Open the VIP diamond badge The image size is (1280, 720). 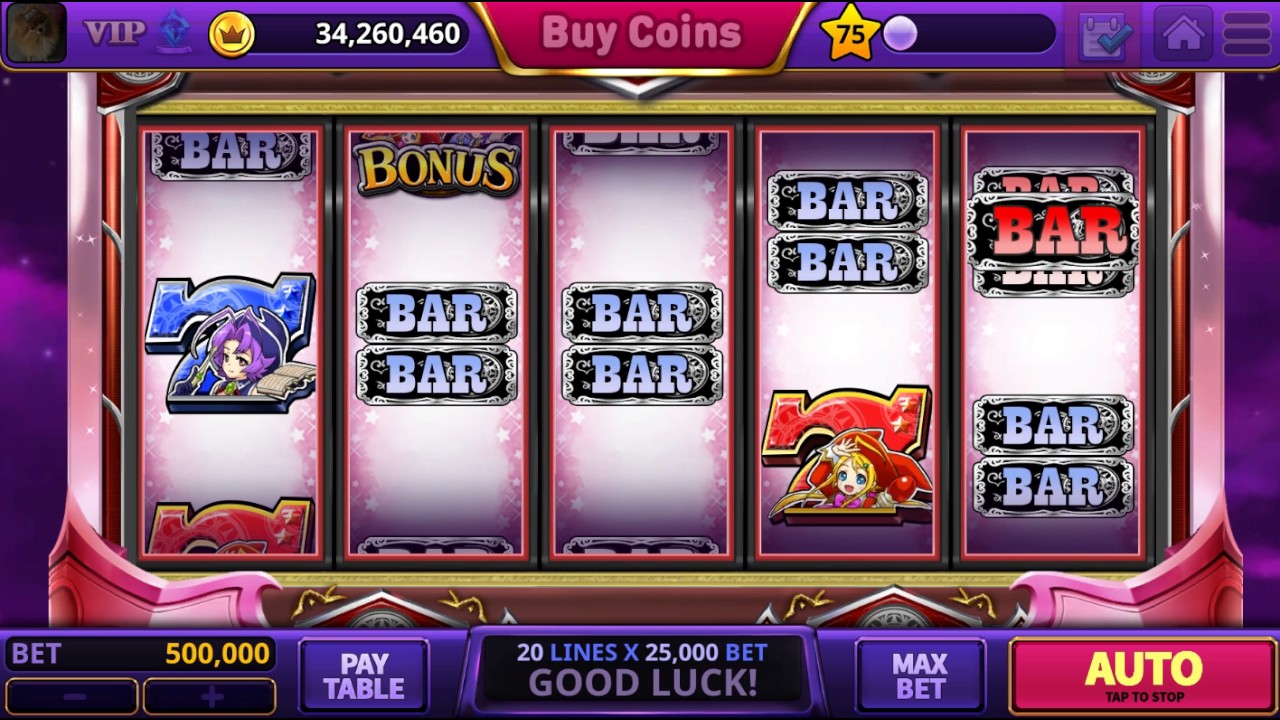[x=173, y=32]
